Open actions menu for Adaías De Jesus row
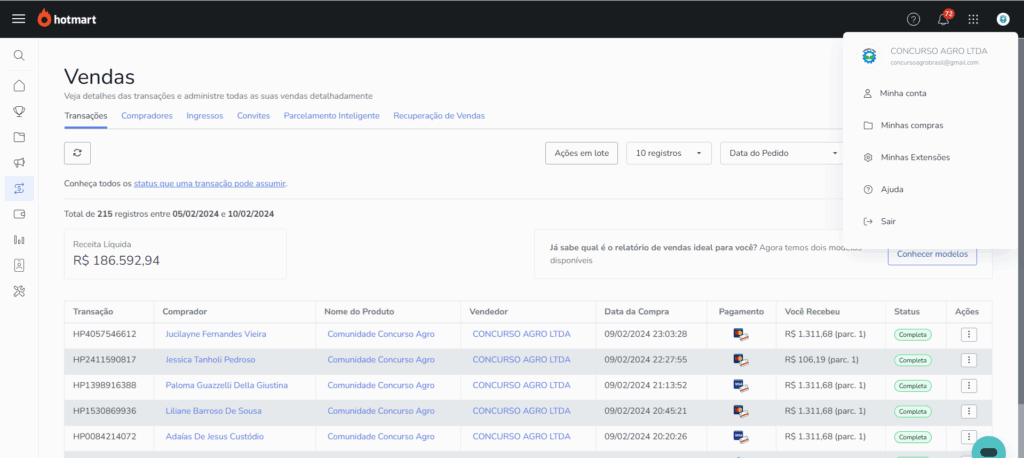Viewport: 1024px width, 458px height. 969,437
